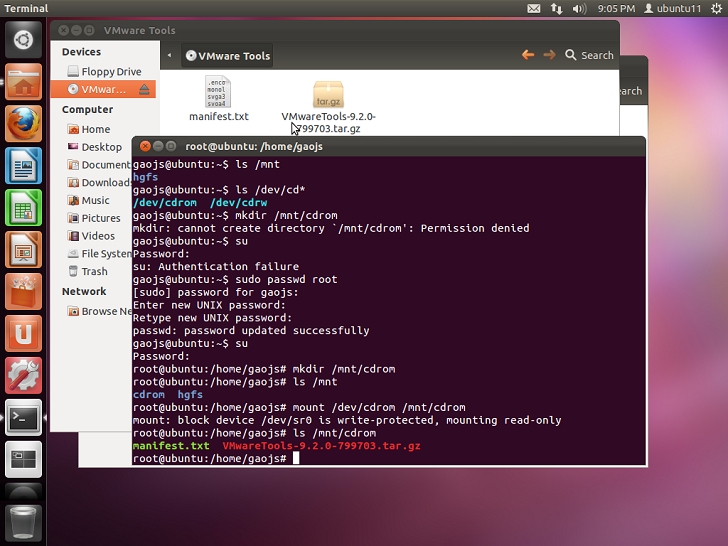The width and height of the screenshot is (728, 546).
Task: Select Floppy Drive in Devices sidebar
Action: pyautogui.click(x=103, y=72)
